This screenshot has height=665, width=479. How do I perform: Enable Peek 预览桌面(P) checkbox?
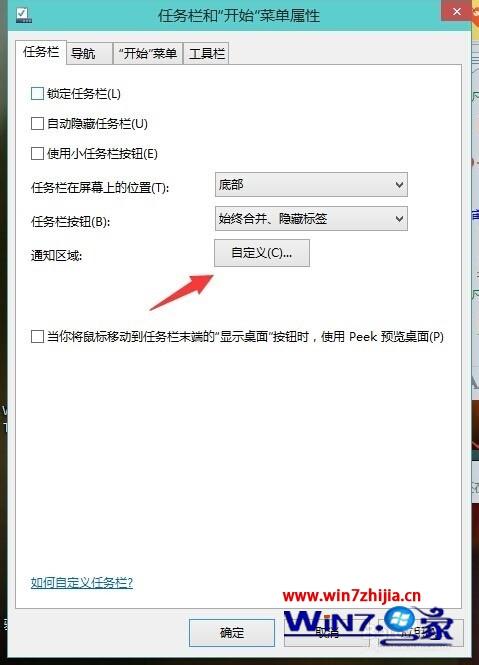pyautogui.click(x=37, y=337)
